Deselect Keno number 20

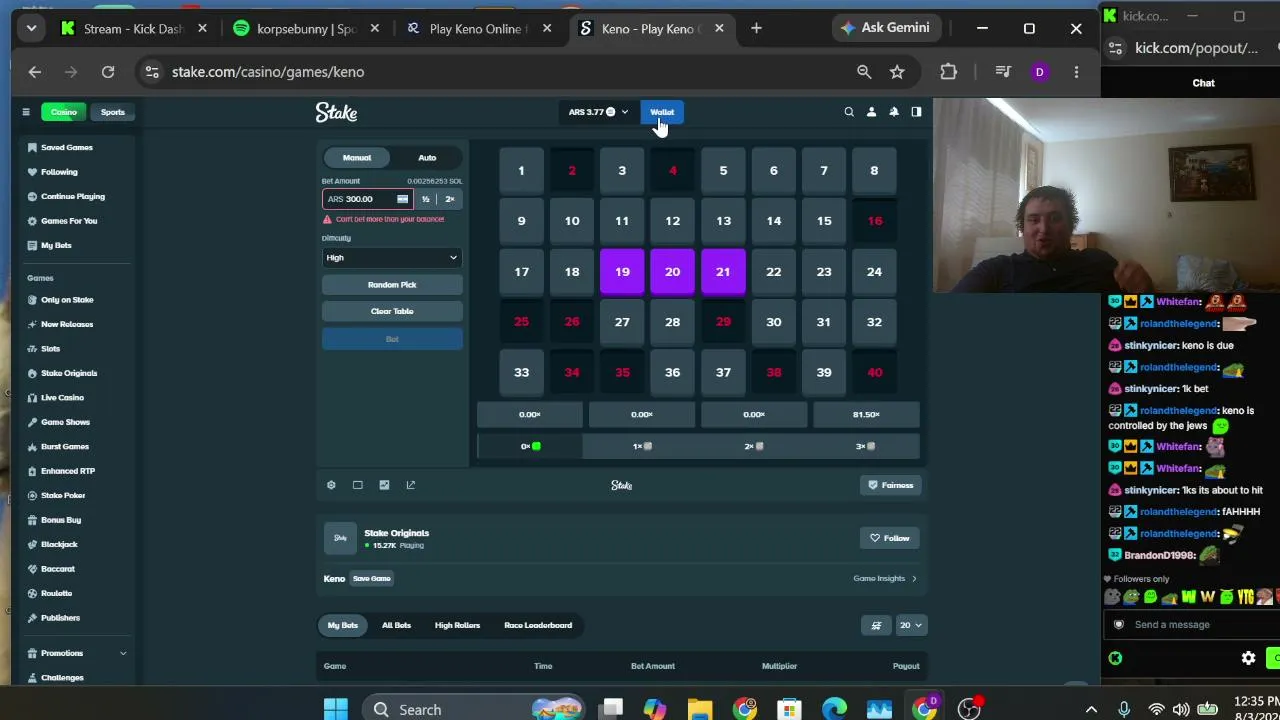[x=672, y=272]
